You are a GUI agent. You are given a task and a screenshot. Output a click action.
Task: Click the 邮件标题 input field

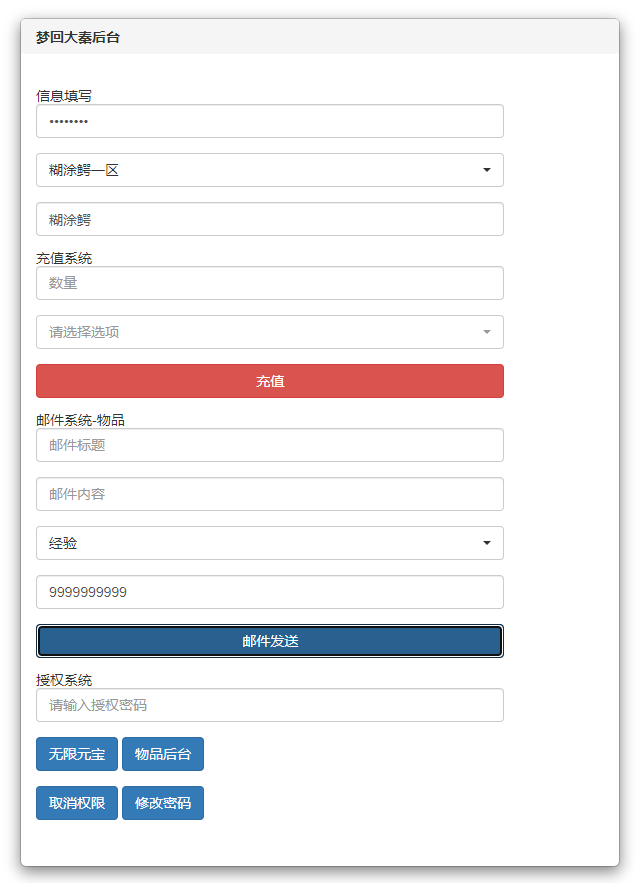(269, 445)
